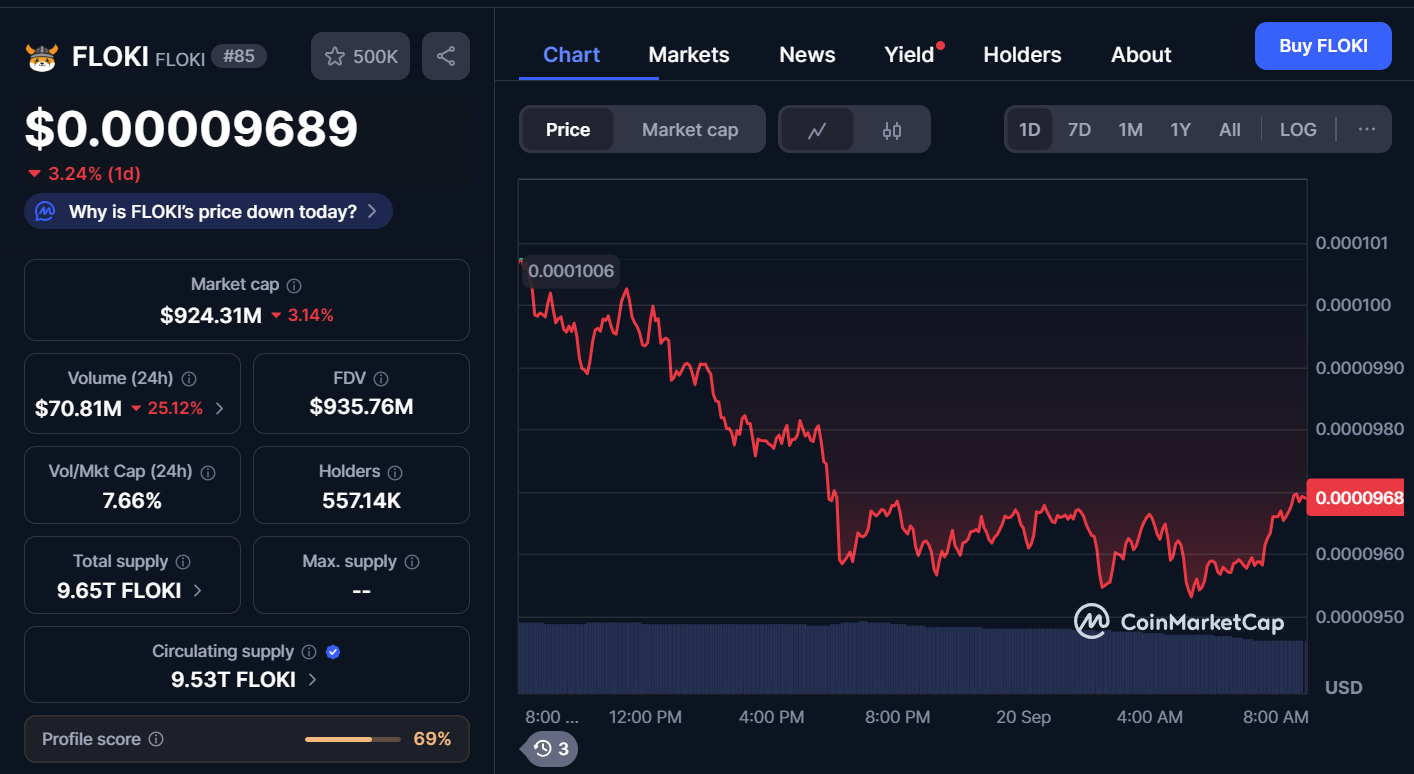The image size is (1414, 774).
Task: Click the Max. supply info icon
Action: pyautogui.click(x=412, y=562)
